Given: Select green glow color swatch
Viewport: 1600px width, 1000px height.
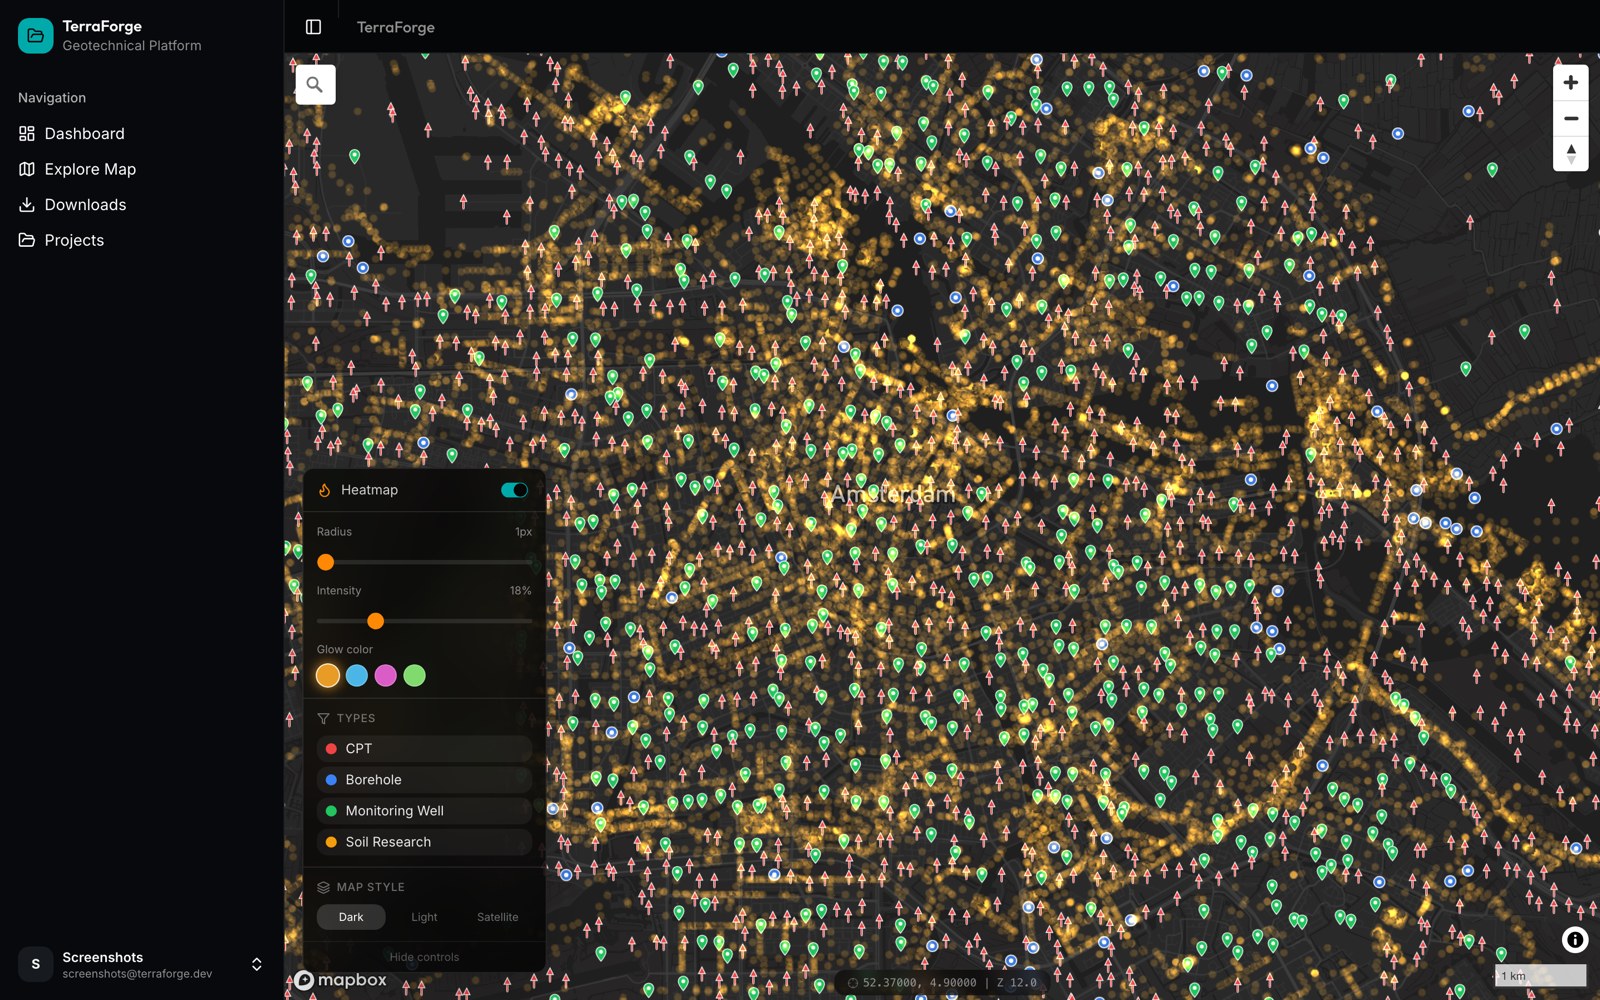Looking at the screenshot, I should 415,676.
